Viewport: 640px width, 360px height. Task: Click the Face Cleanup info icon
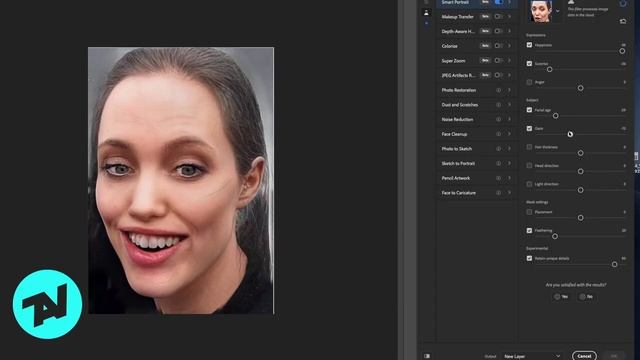click(498, 134)
